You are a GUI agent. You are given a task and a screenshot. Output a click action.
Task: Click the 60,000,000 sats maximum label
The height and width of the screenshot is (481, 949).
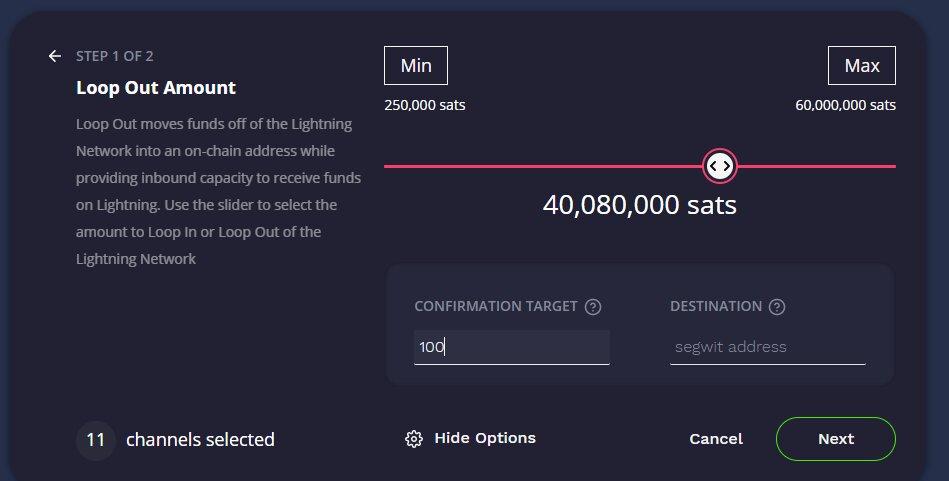tap(845, 105)
